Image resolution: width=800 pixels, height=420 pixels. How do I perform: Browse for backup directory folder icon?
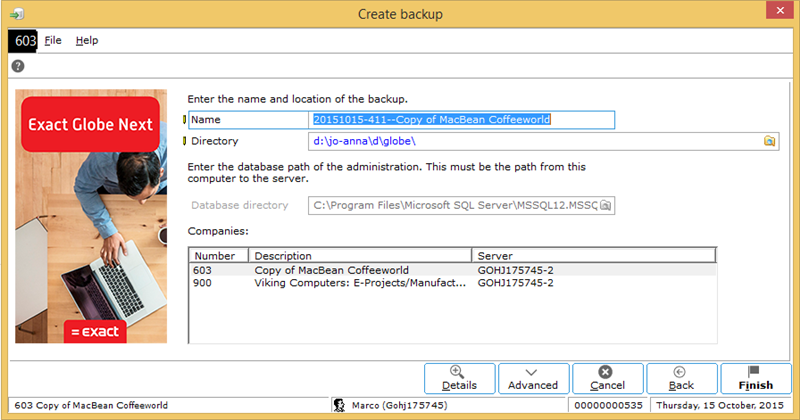(769, 141)
